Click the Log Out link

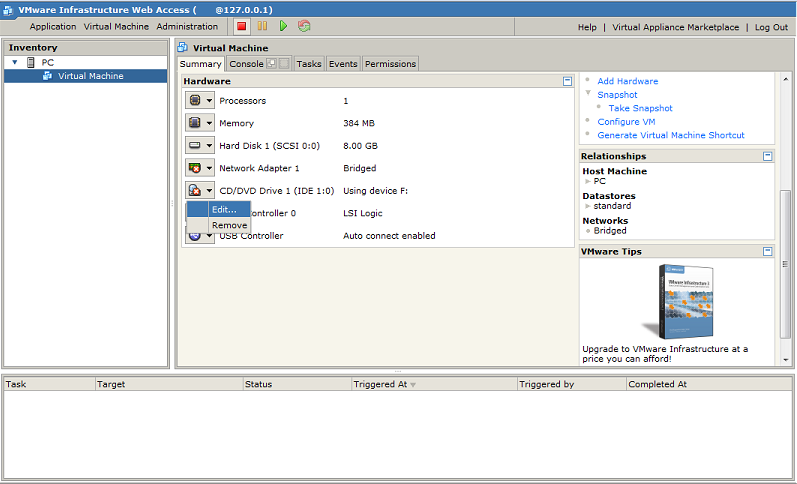pos(771,27)
